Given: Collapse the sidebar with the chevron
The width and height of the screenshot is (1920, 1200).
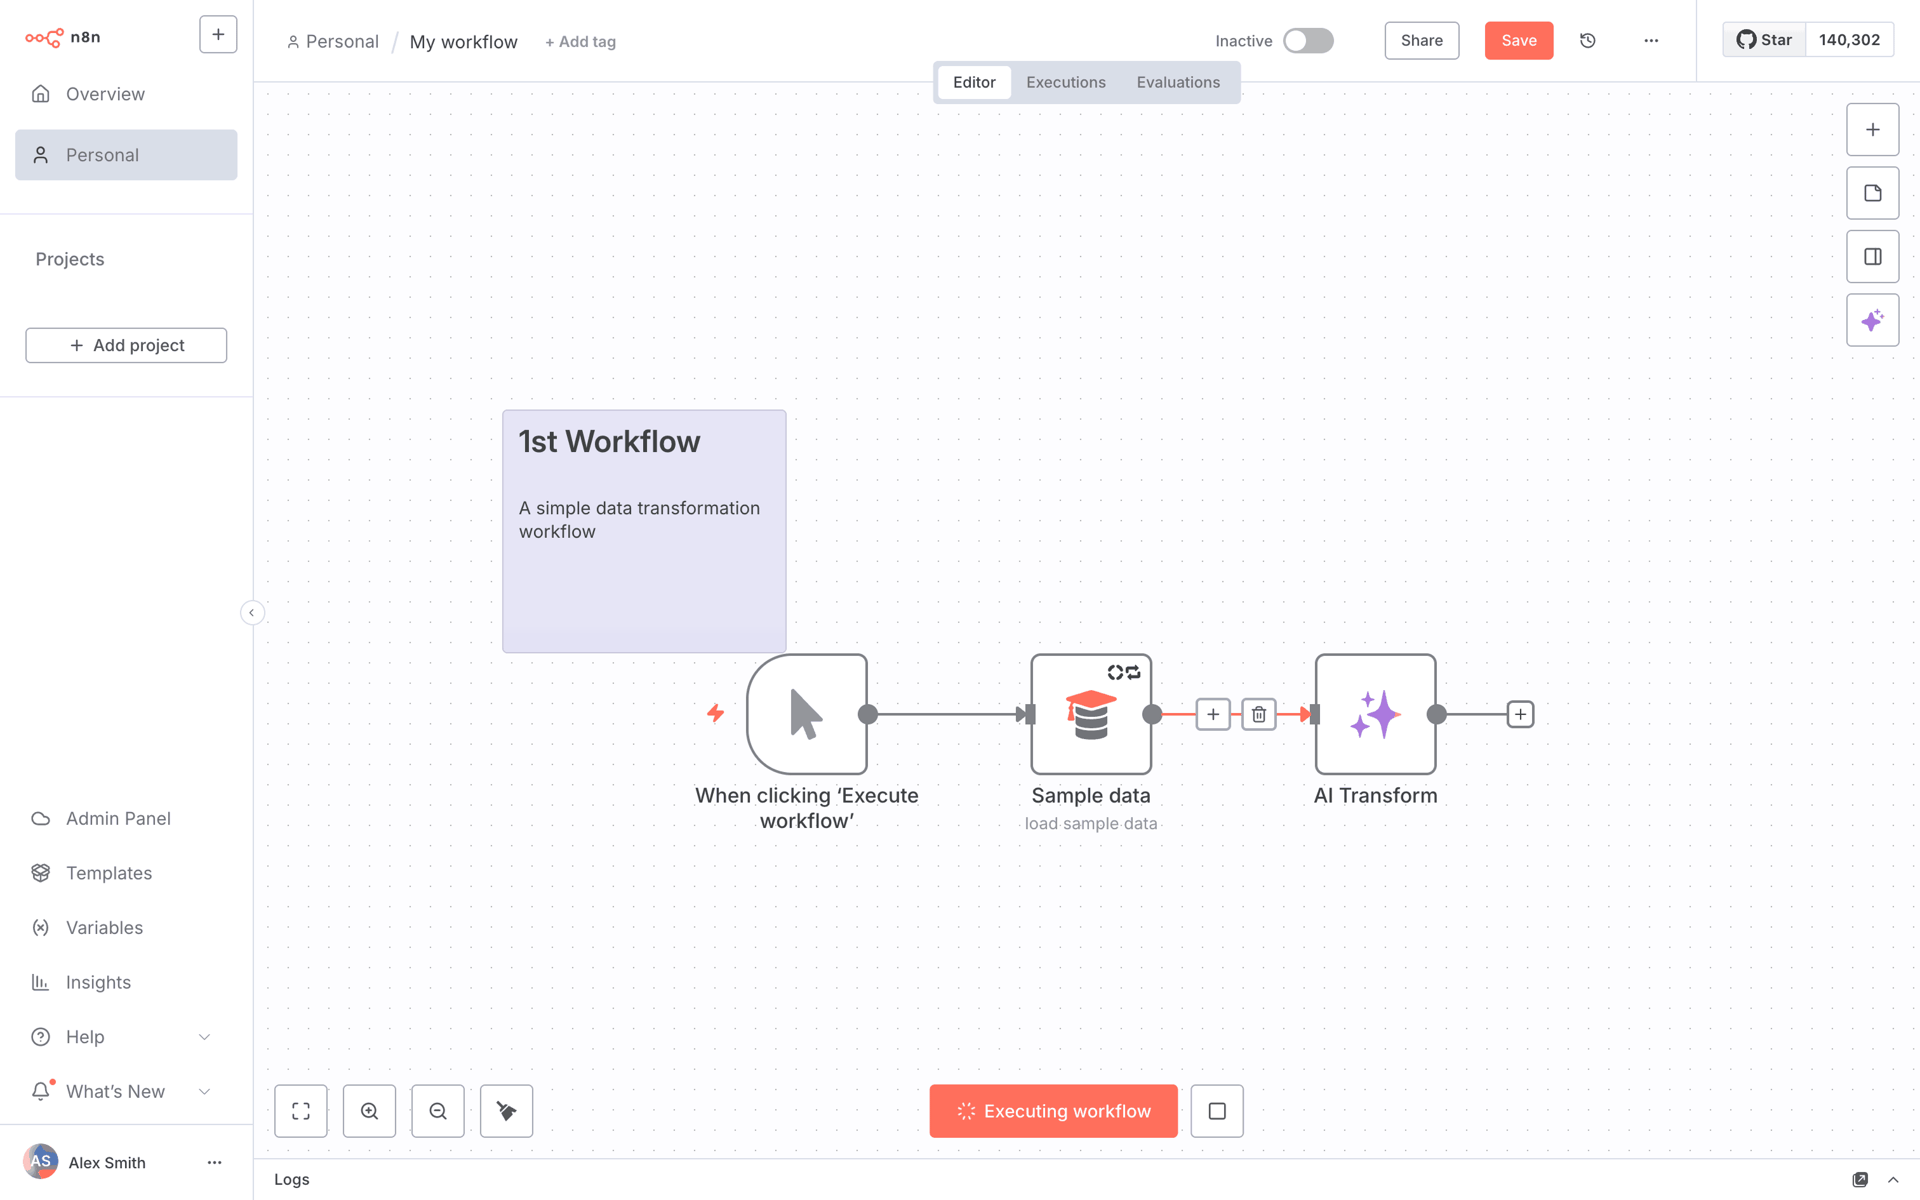Looking at the screenshot, I should tap(252, 612).
